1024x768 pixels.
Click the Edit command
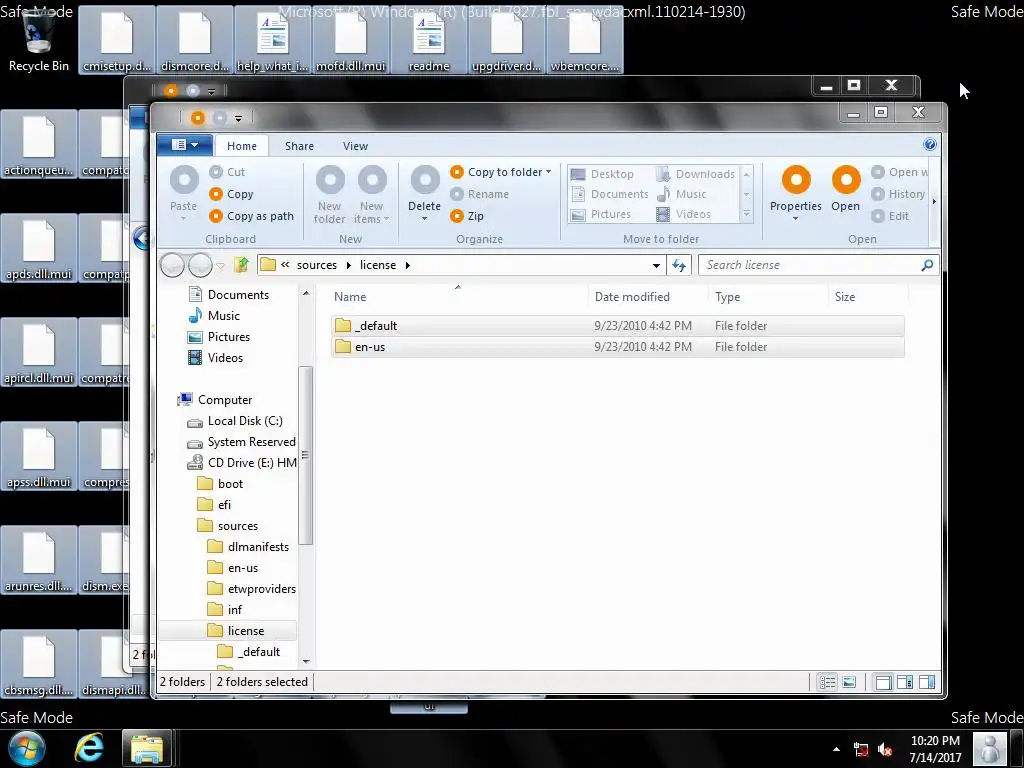(890, 216)
